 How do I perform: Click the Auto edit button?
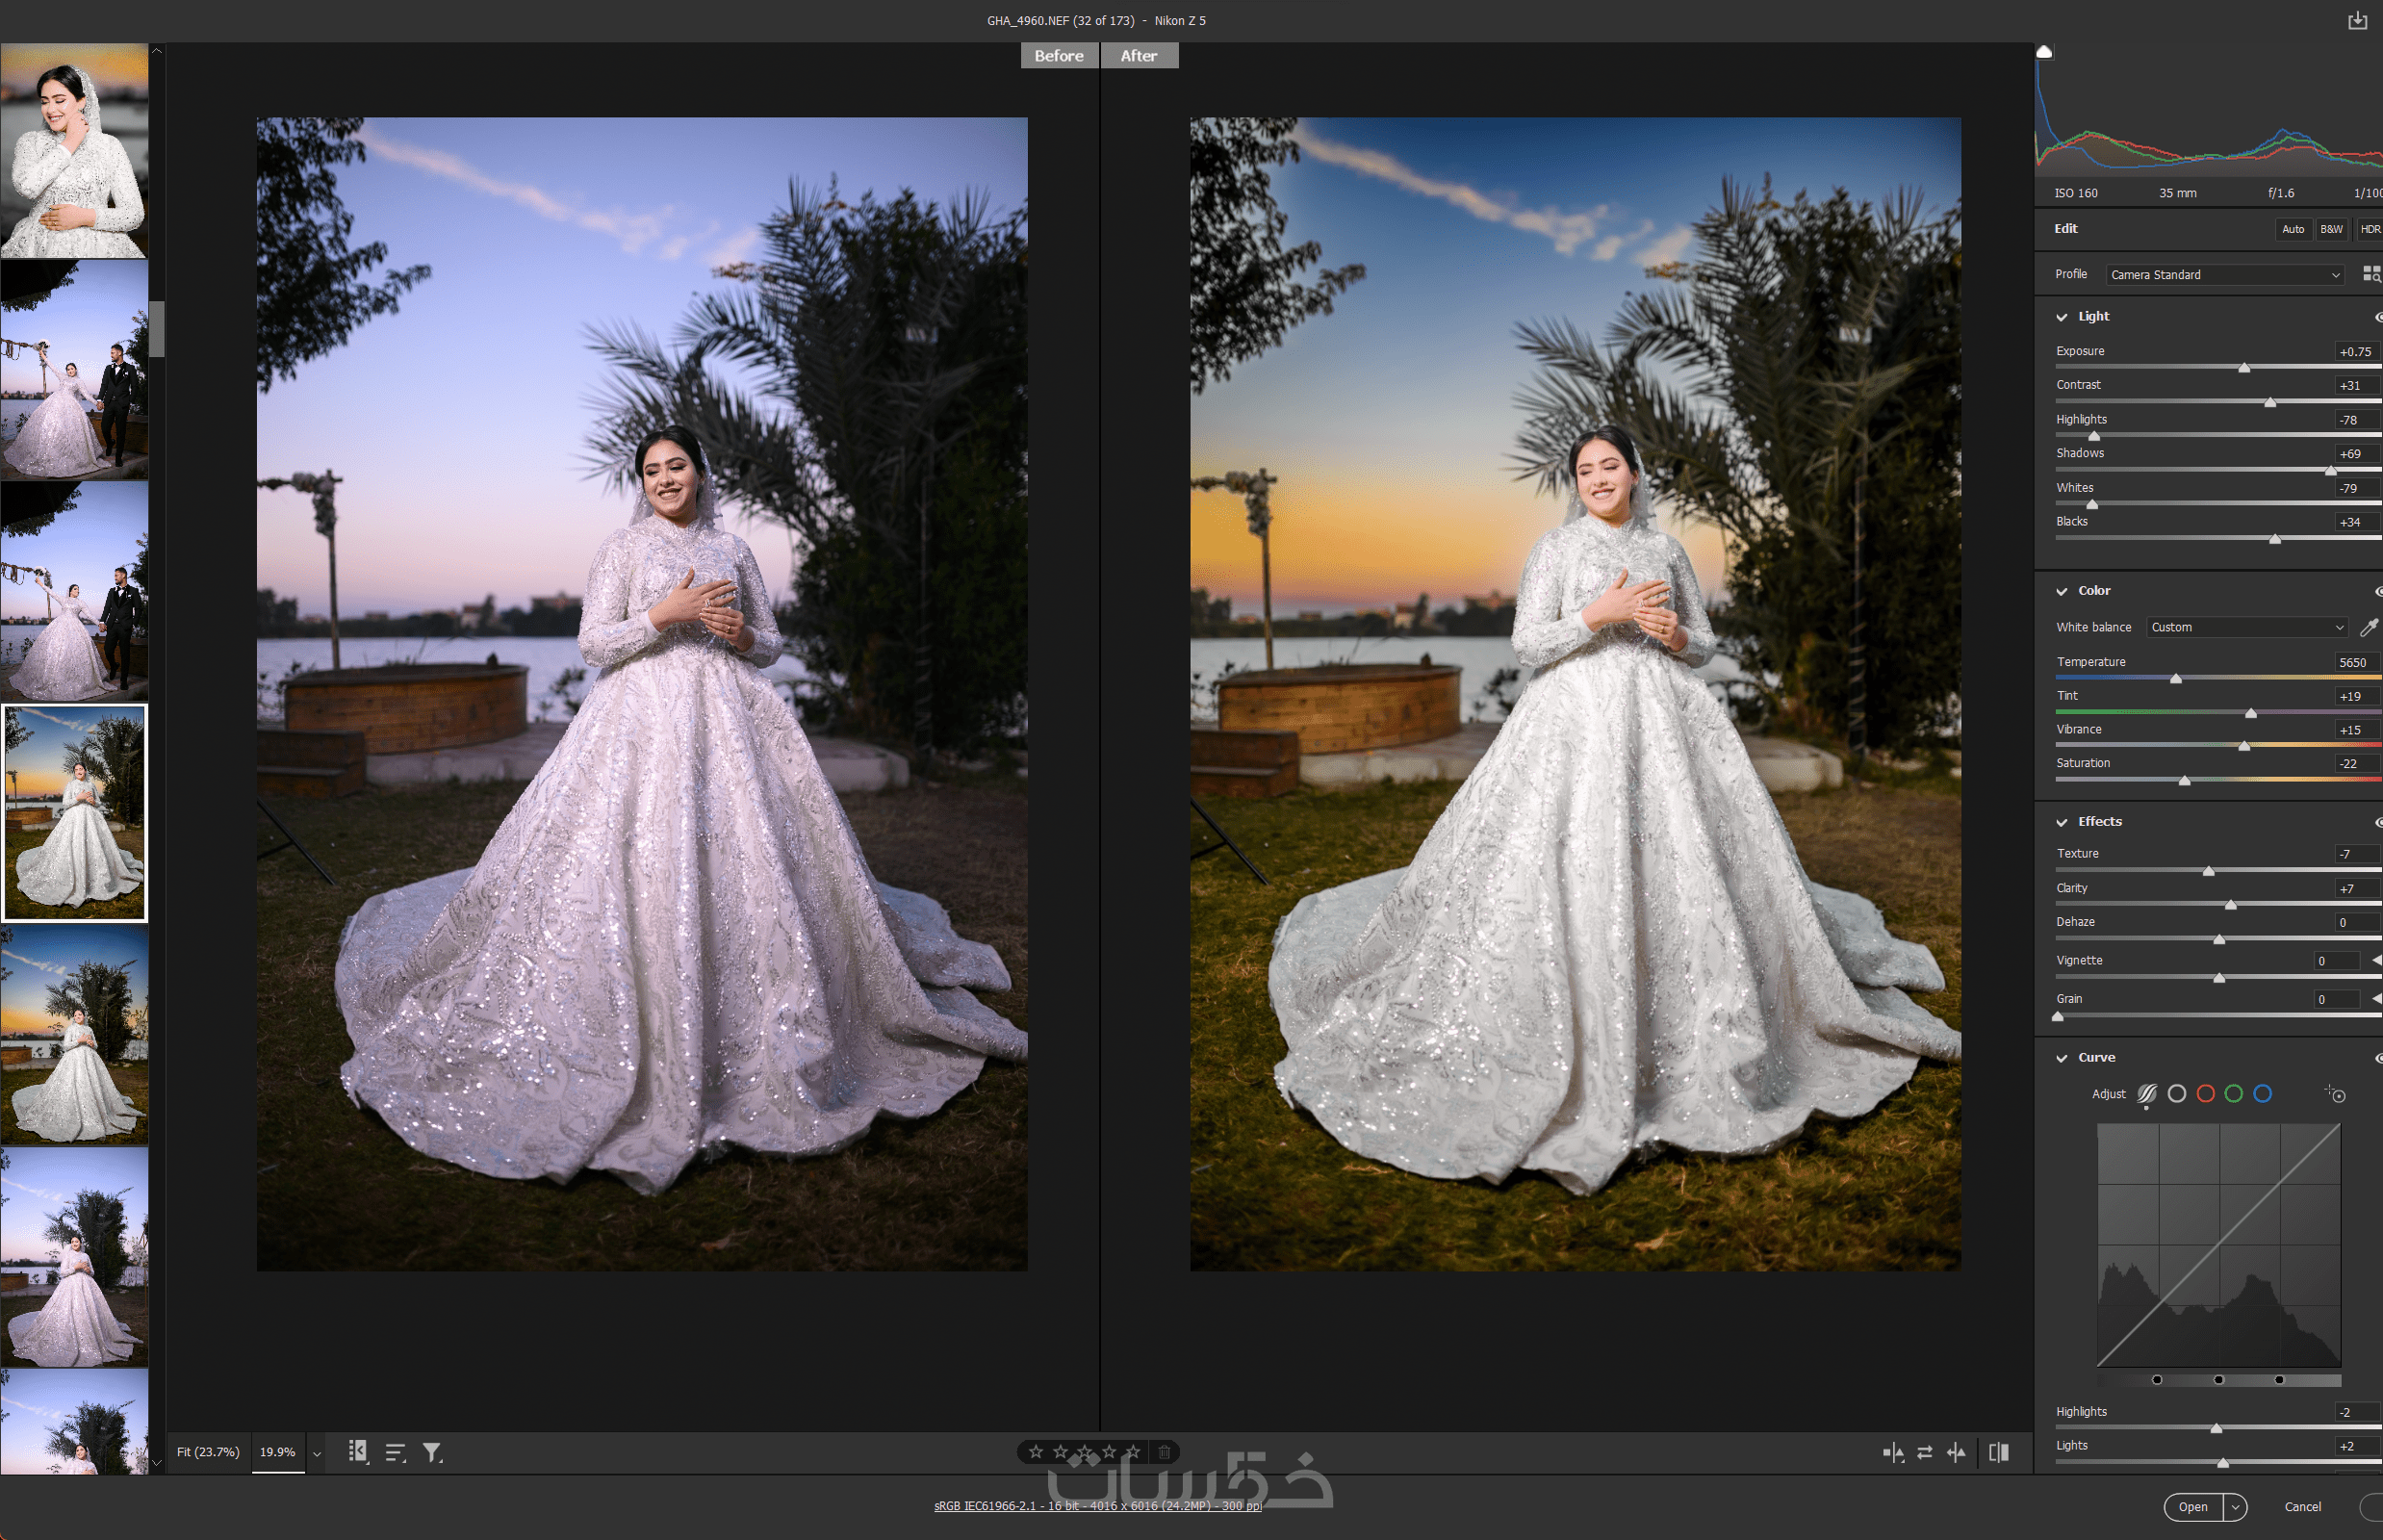[2292, 229]
